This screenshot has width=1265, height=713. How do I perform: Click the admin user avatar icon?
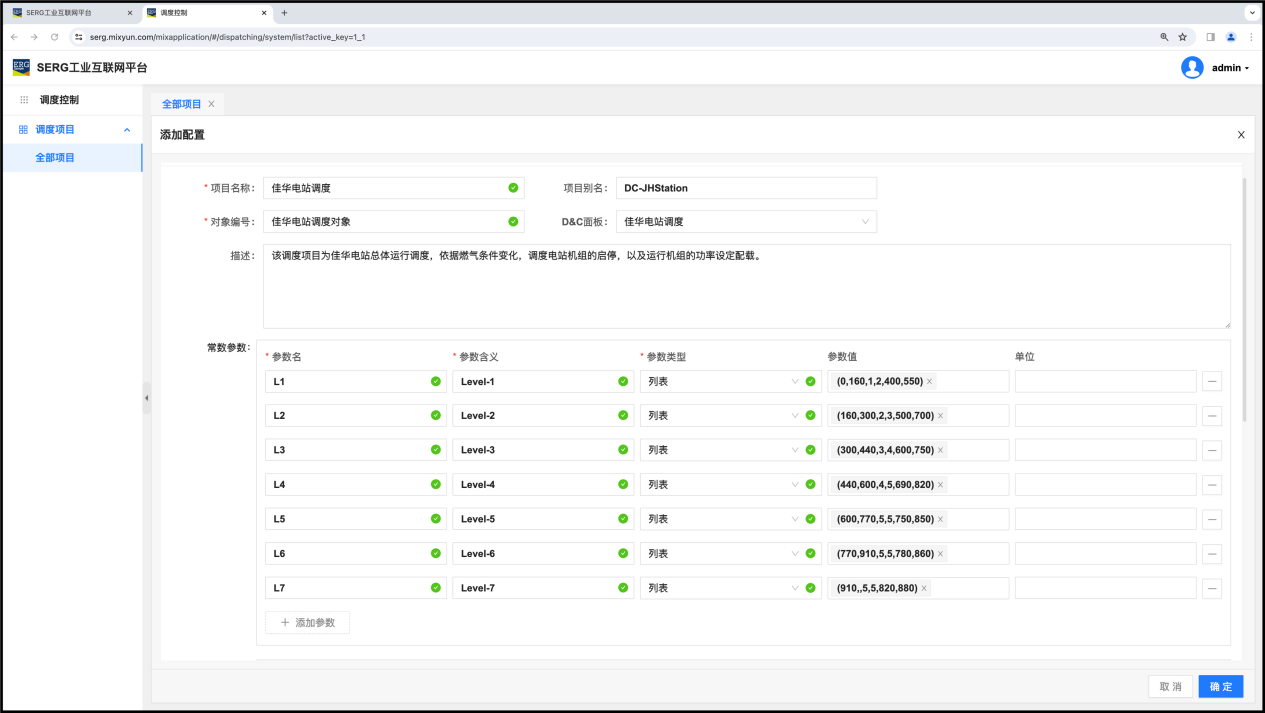[1192, 68]
